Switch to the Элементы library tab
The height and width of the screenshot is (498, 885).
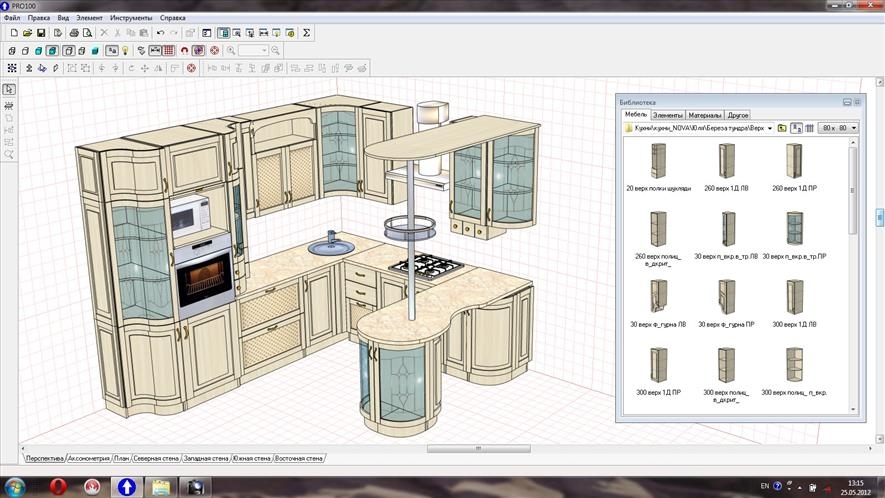click(x=668, y=115)
